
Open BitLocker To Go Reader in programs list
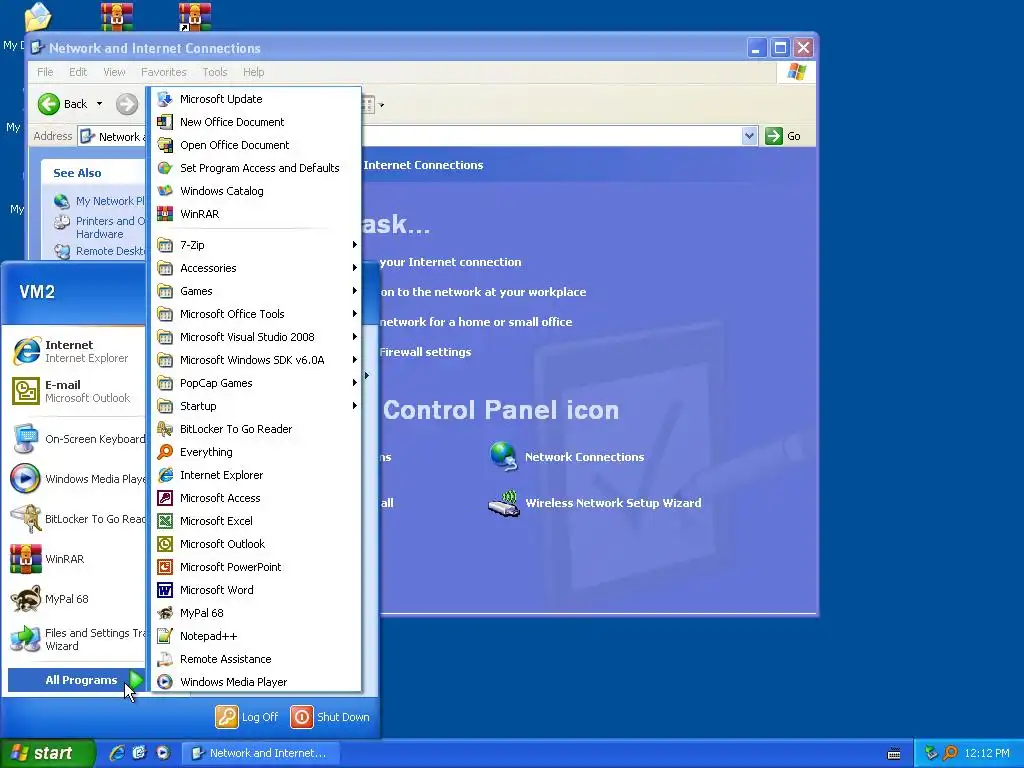click(x=257, y=429)
